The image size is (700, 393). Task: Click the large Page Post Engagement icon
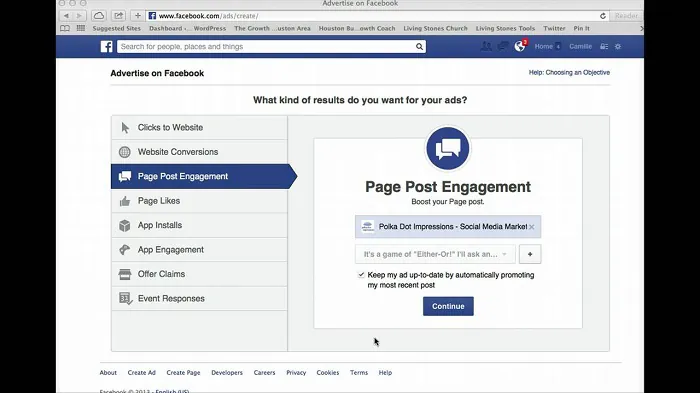448,149
